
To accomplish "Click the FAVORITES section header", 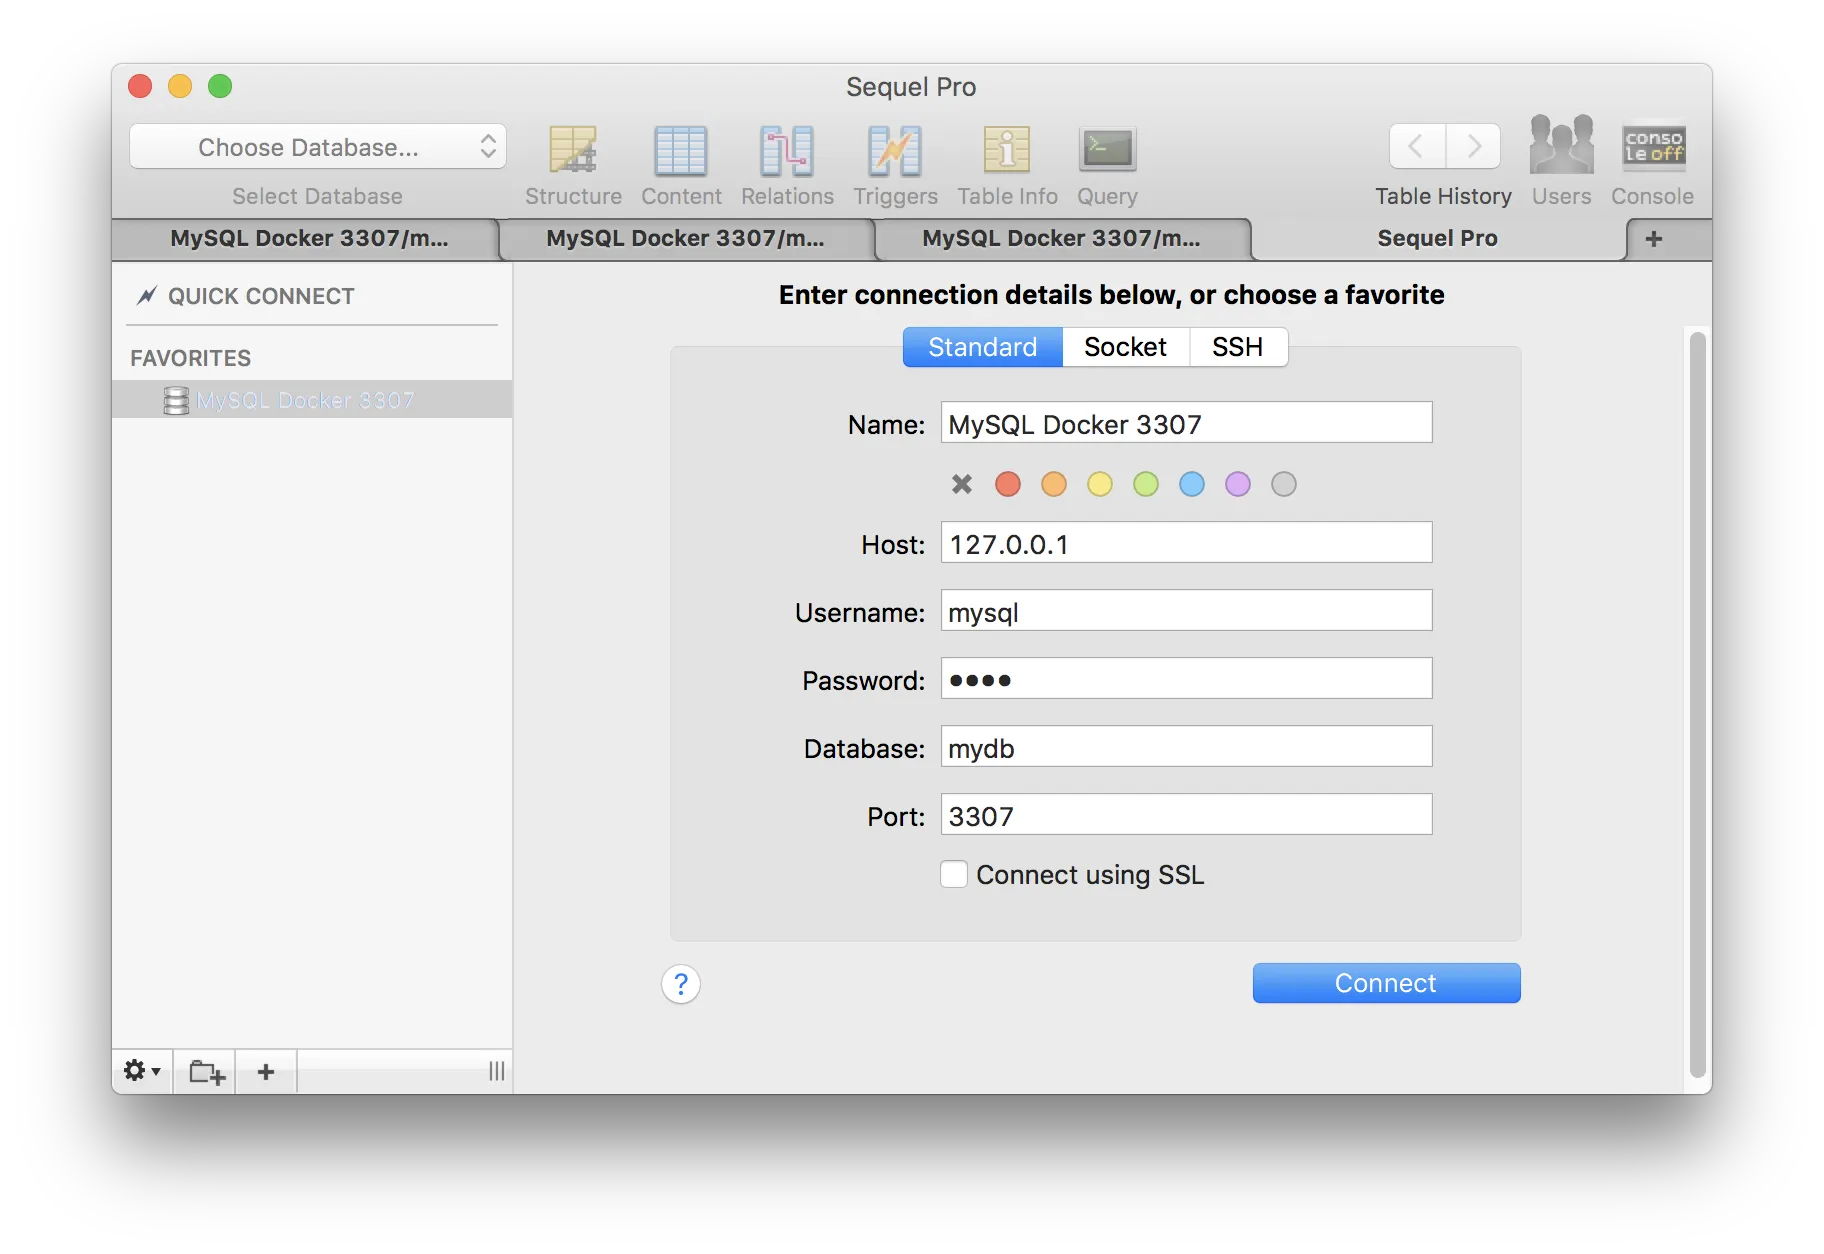I will [191, 358].
